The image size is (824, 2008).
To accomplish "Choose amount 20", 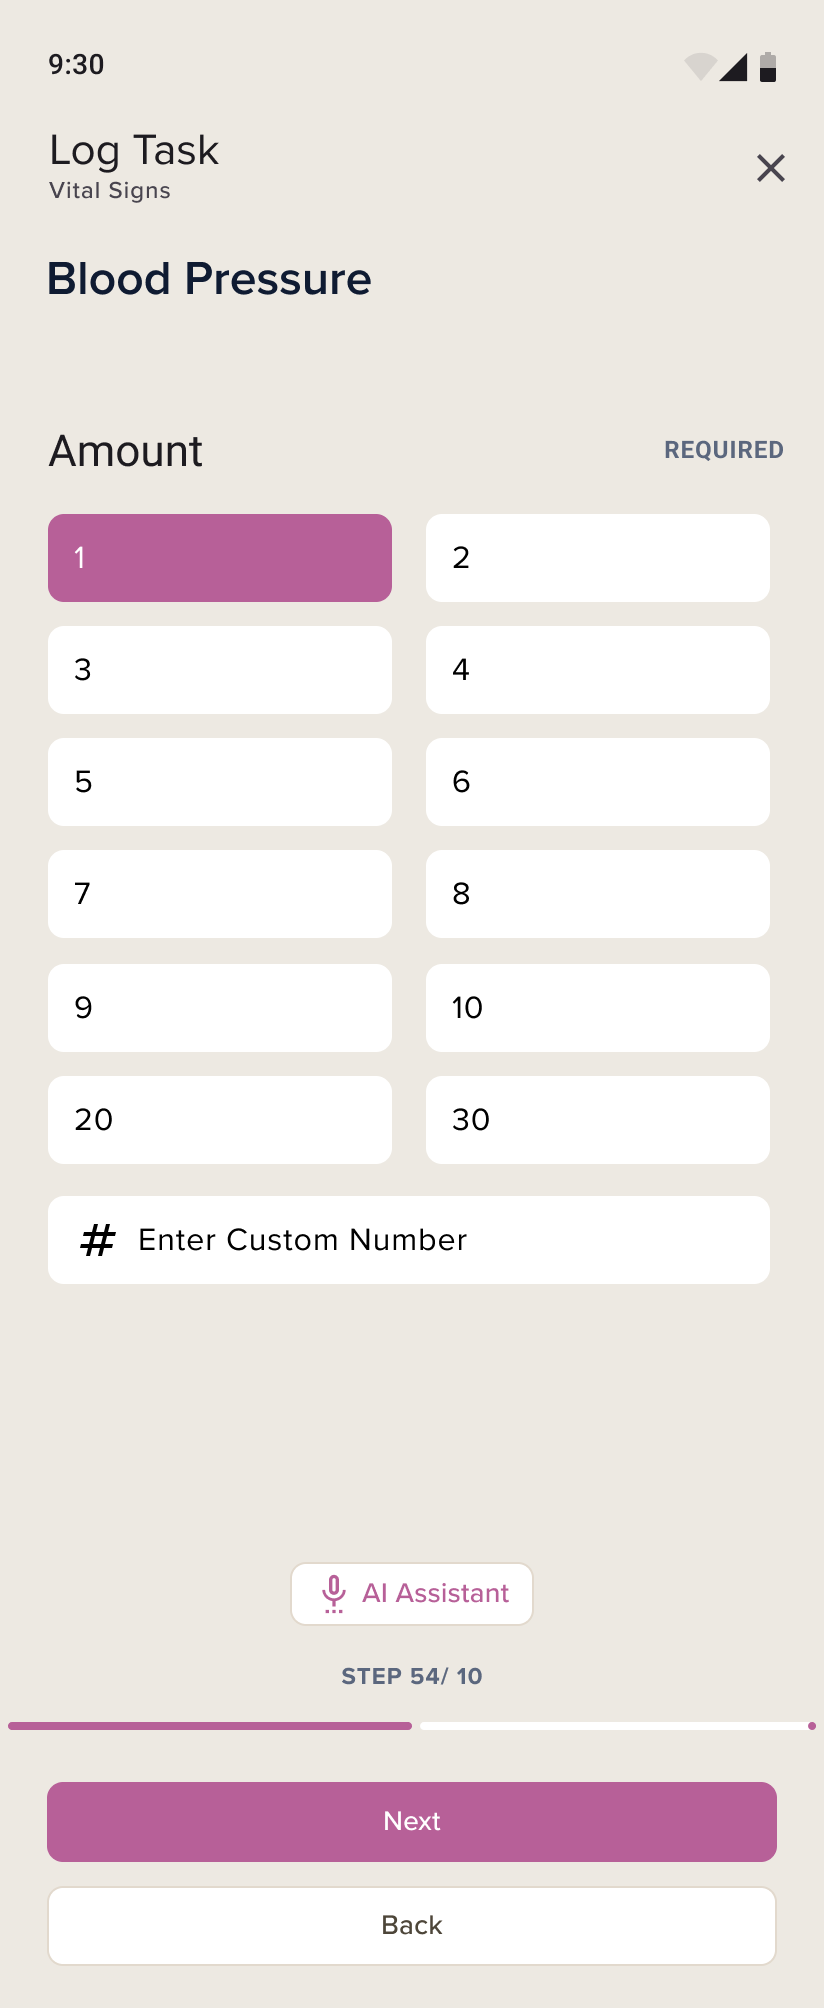I will (220, 1120).
